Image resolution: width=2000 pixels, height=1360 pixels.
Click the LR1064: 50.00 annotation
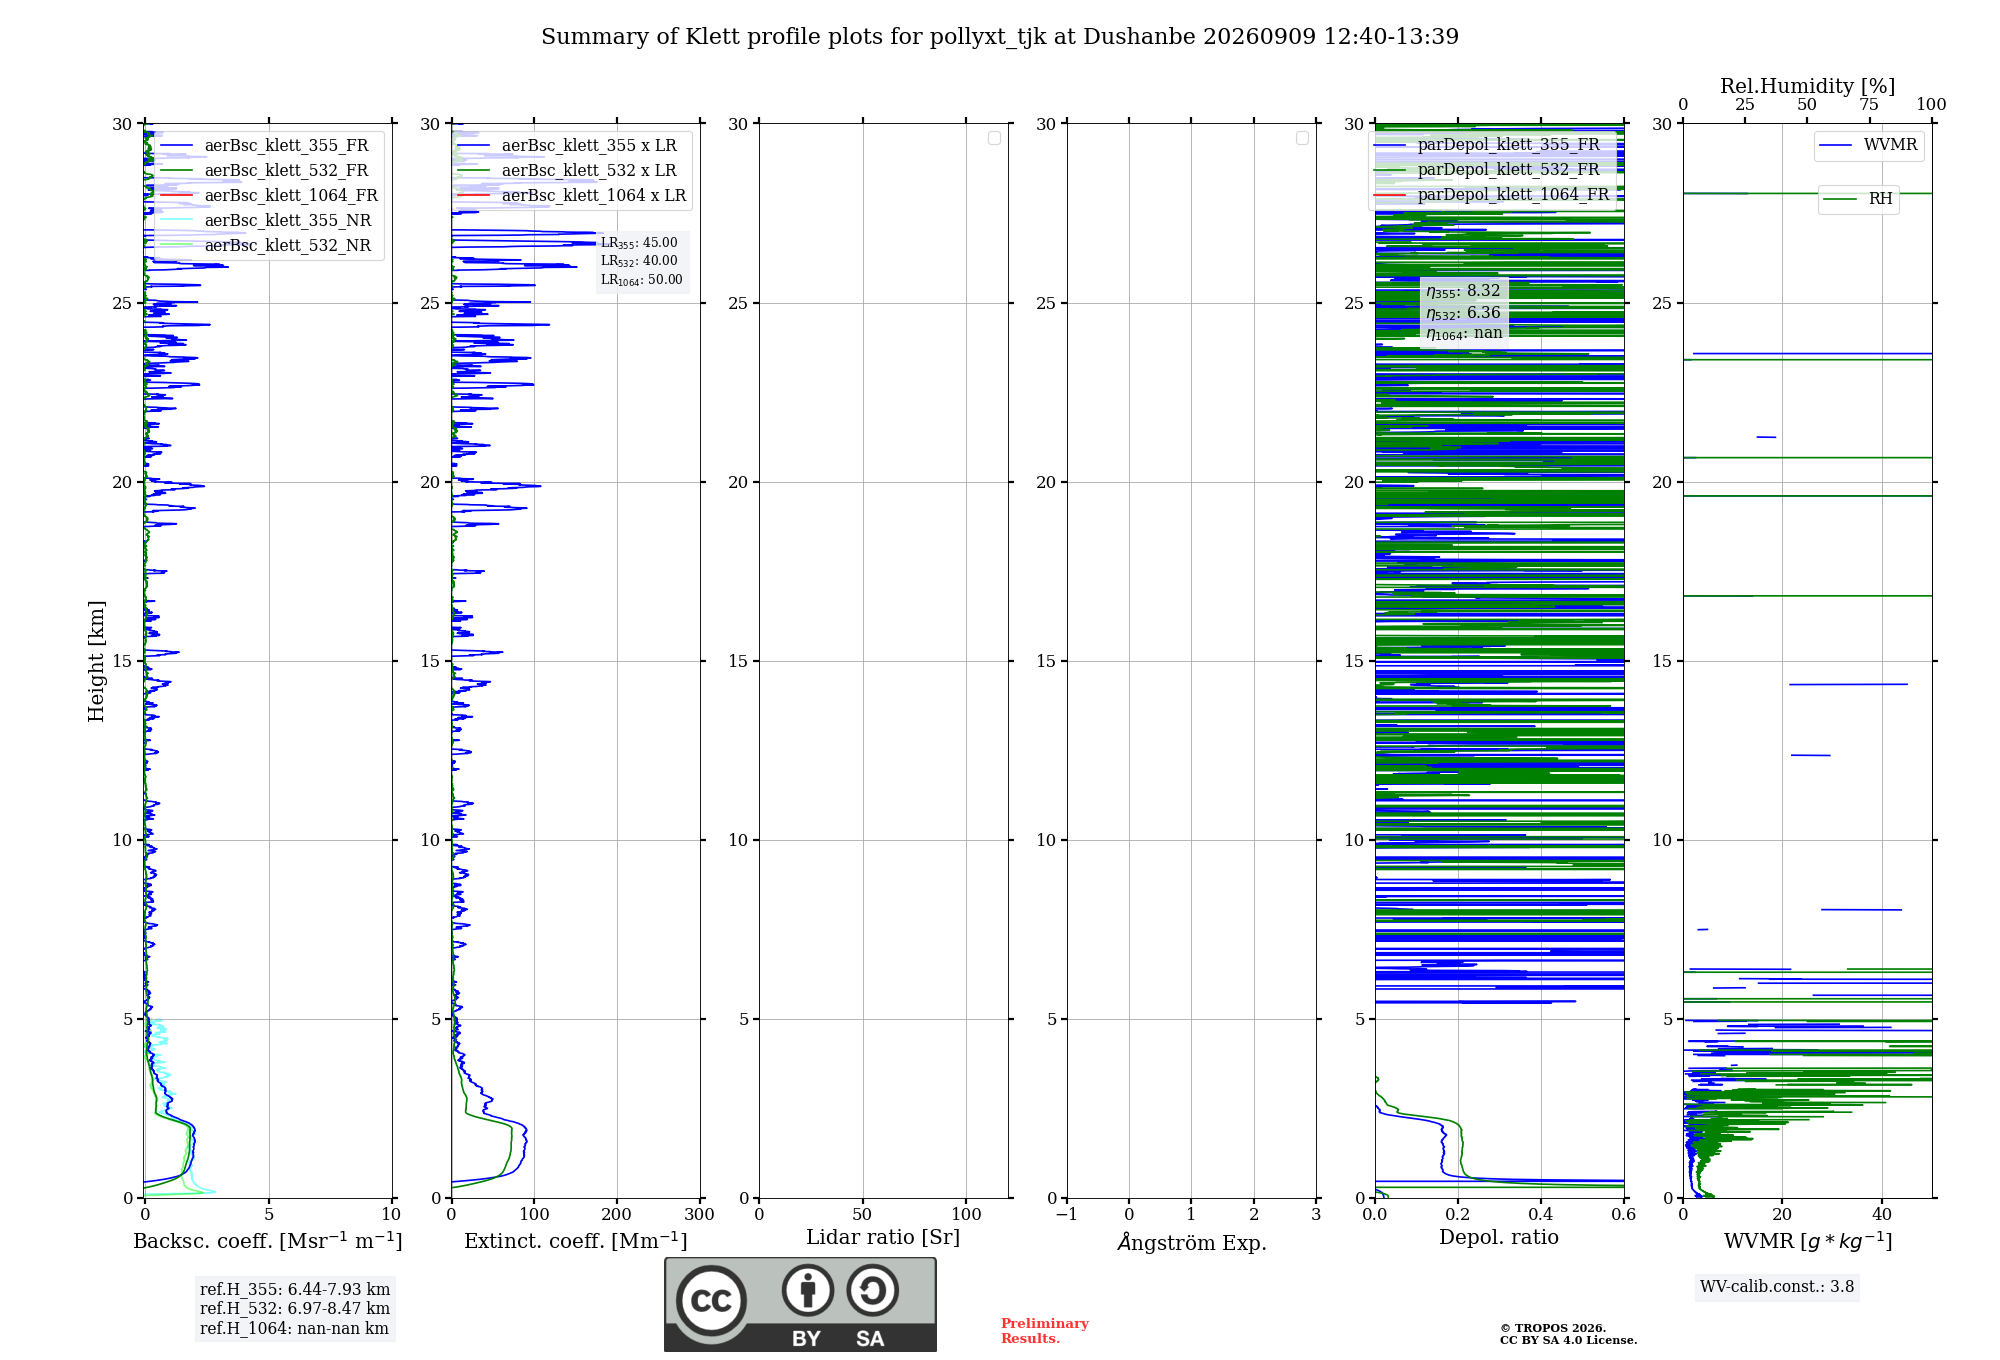641,280
